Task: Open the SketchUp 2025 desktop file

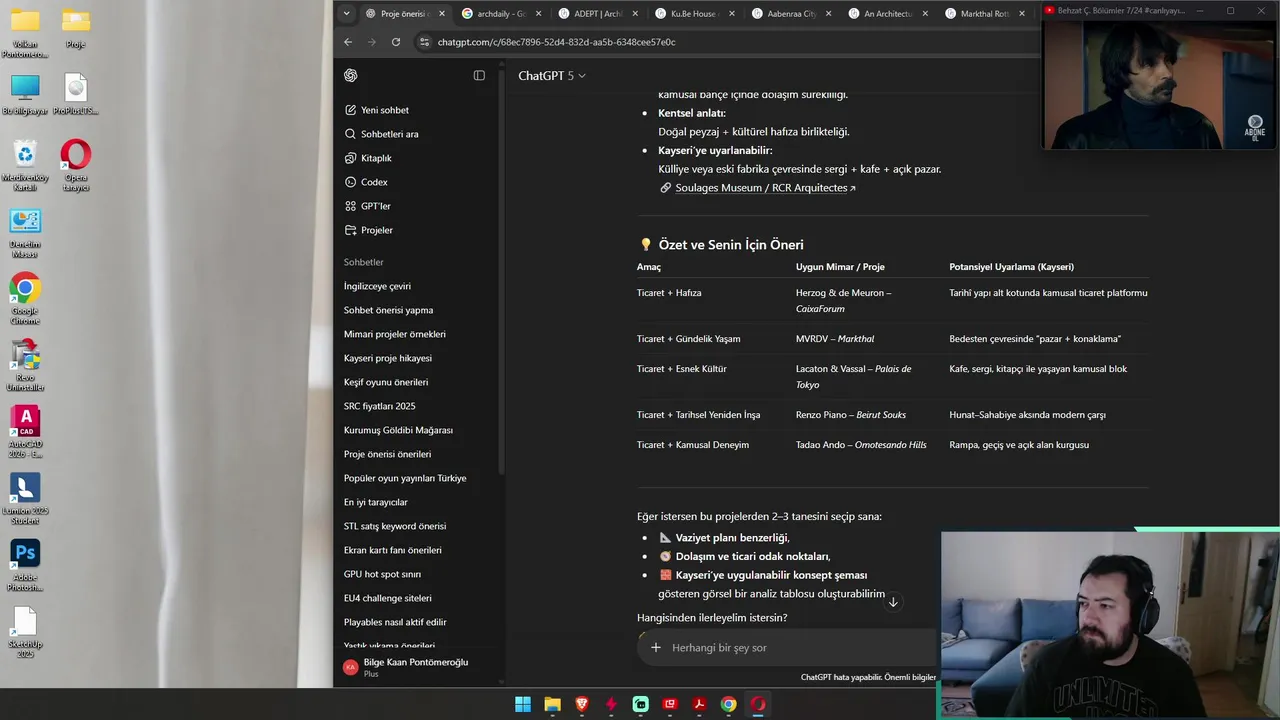Action: [x=25, y=631]
